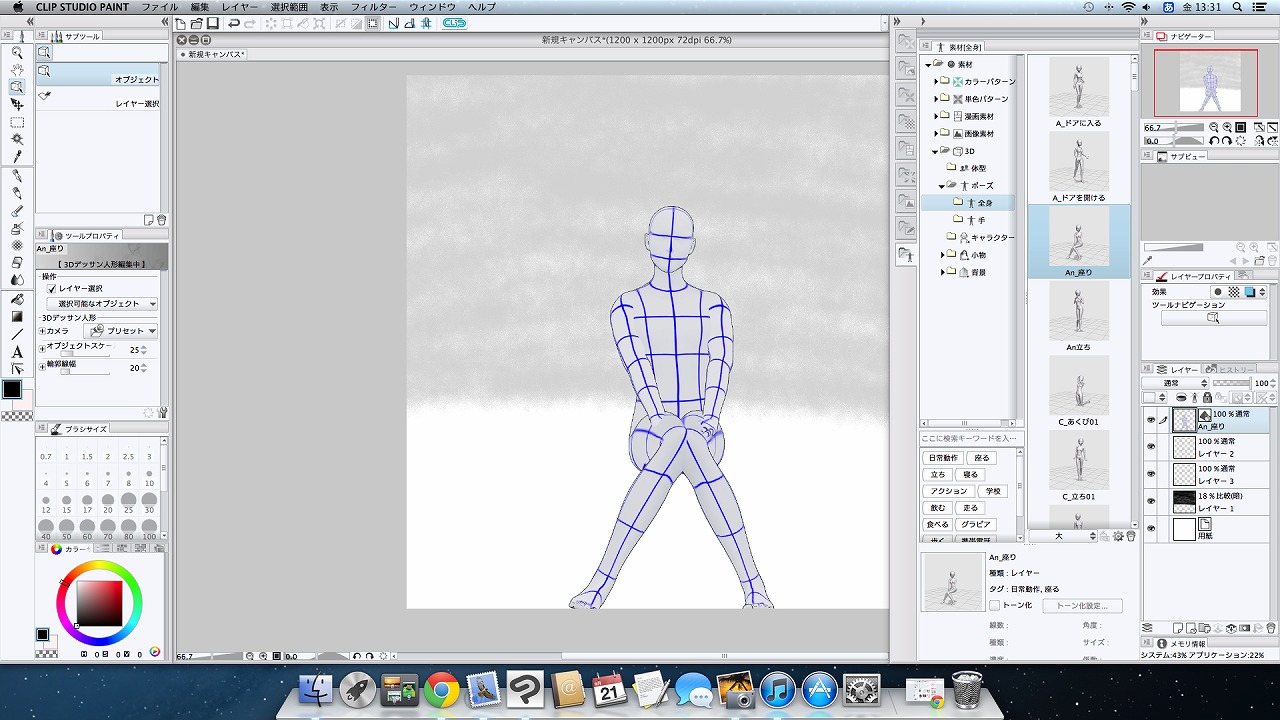Expand the カラーパターン folder in tree
Viewport: 1280px width, 720px height.
point(936,82)
